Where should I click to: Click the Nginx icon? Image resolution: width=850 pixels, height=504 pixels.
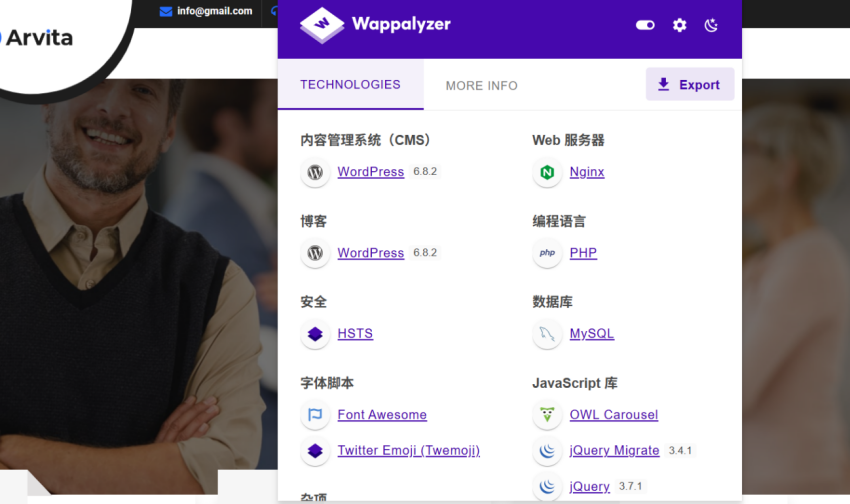click(547, 172)
